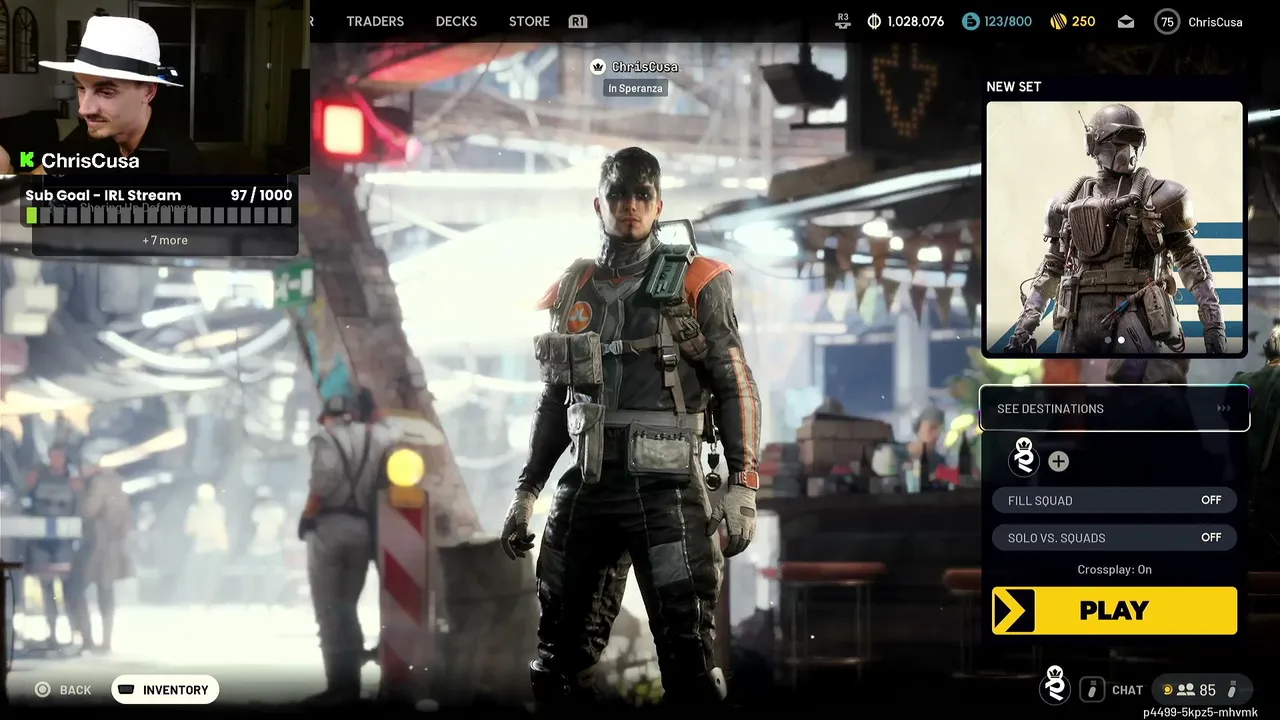
Task: Open the Chat panel
Action: (1127, 690)
